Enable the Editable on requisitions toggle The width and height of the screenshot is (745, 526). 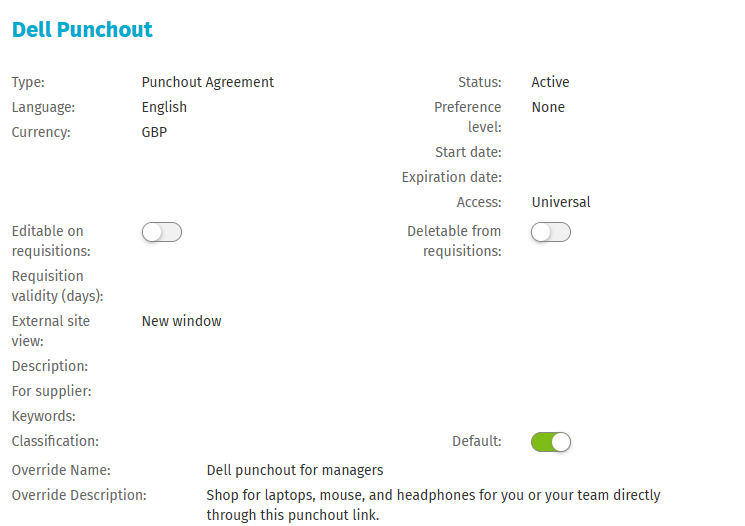pos(162,232)
